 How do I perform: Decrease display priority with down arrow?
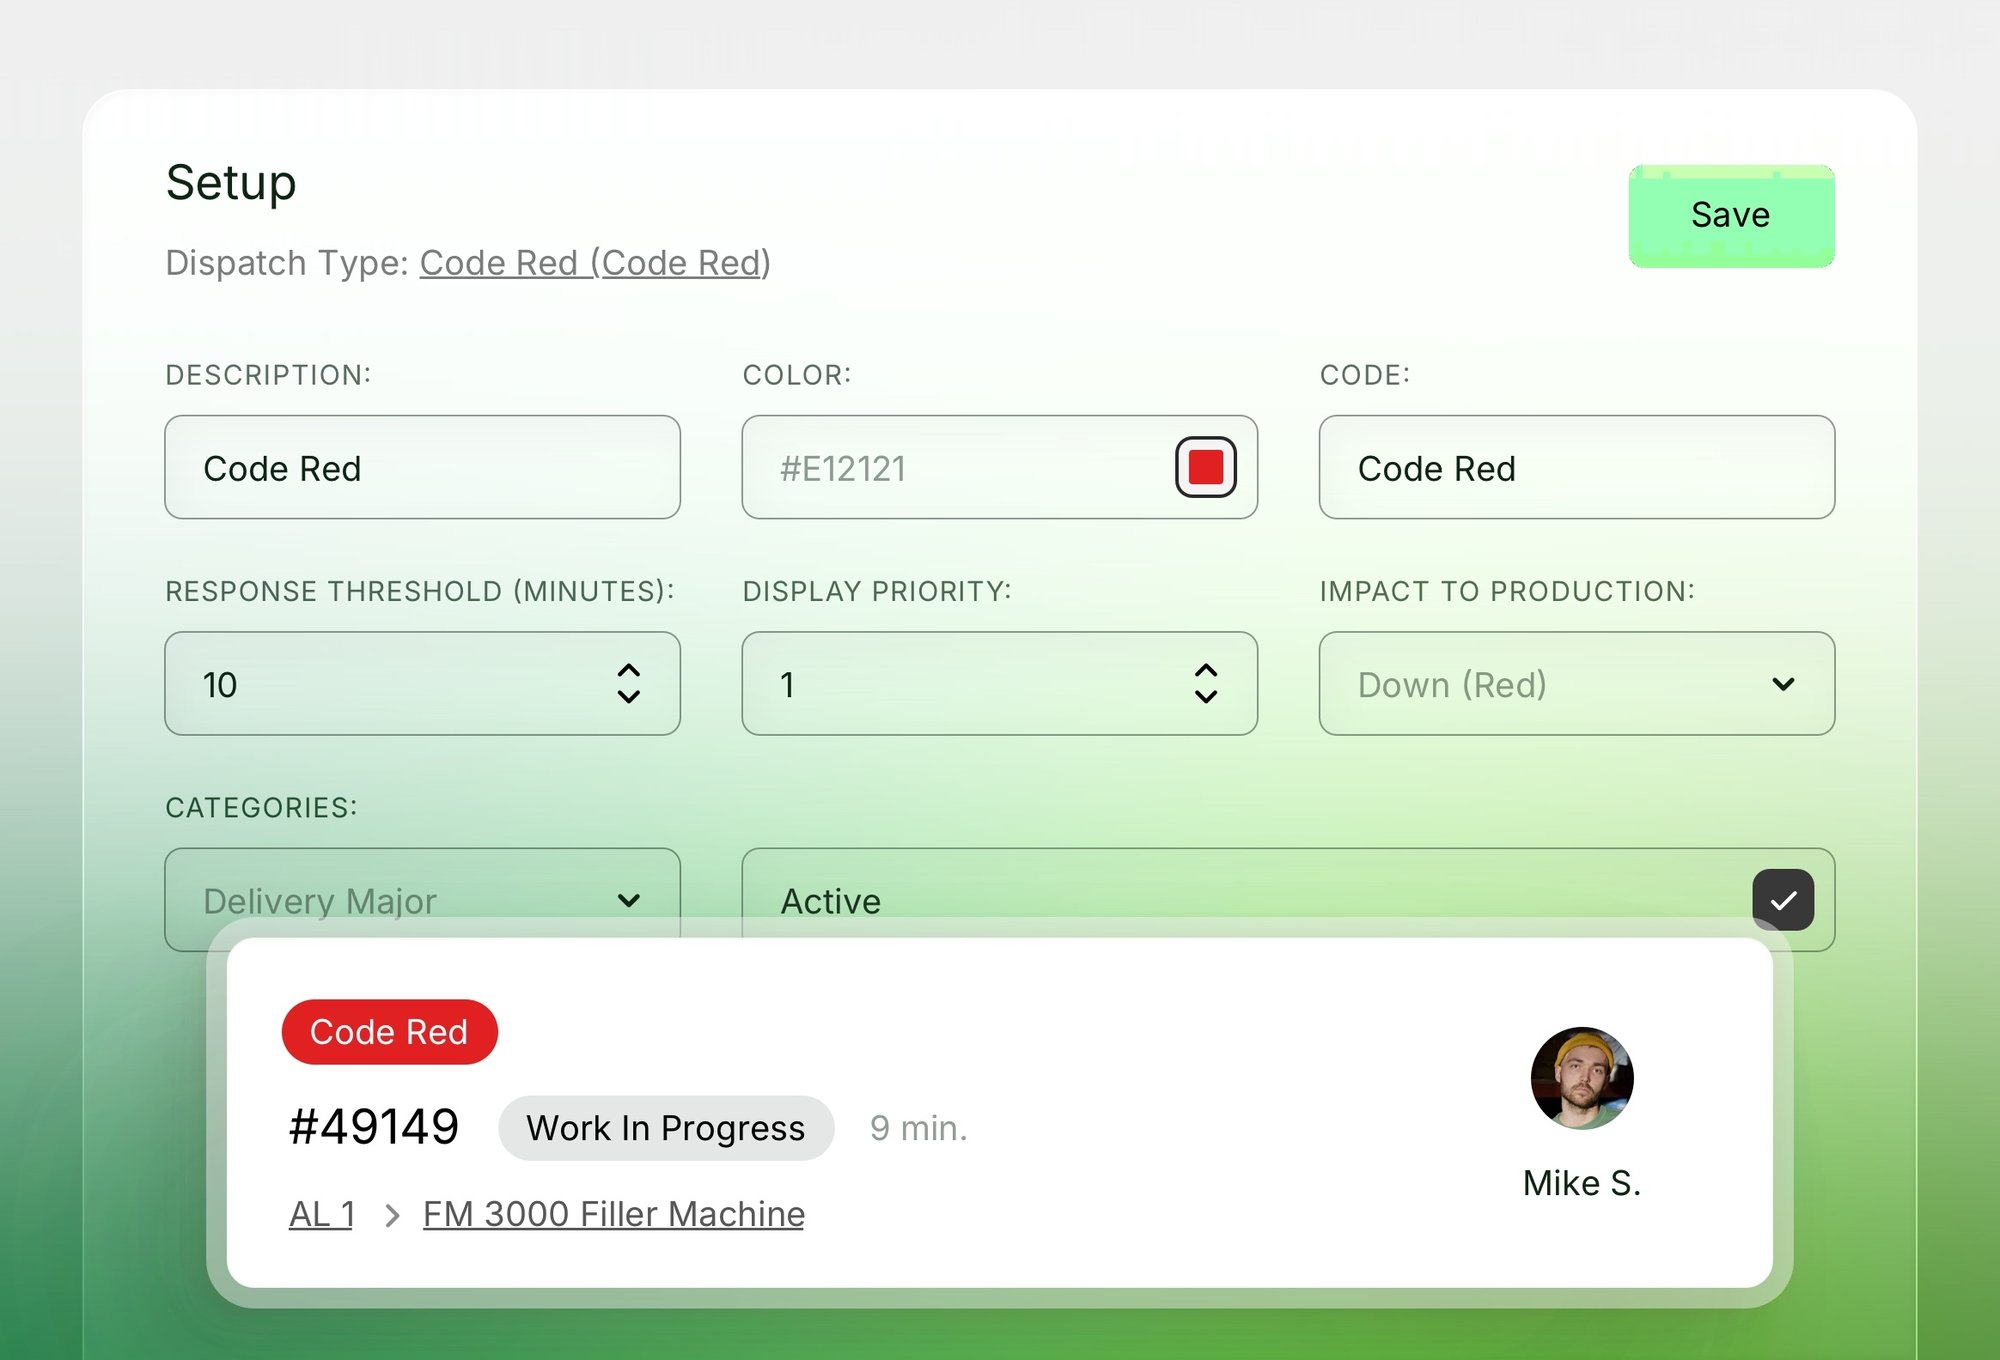pos(1206,697)
